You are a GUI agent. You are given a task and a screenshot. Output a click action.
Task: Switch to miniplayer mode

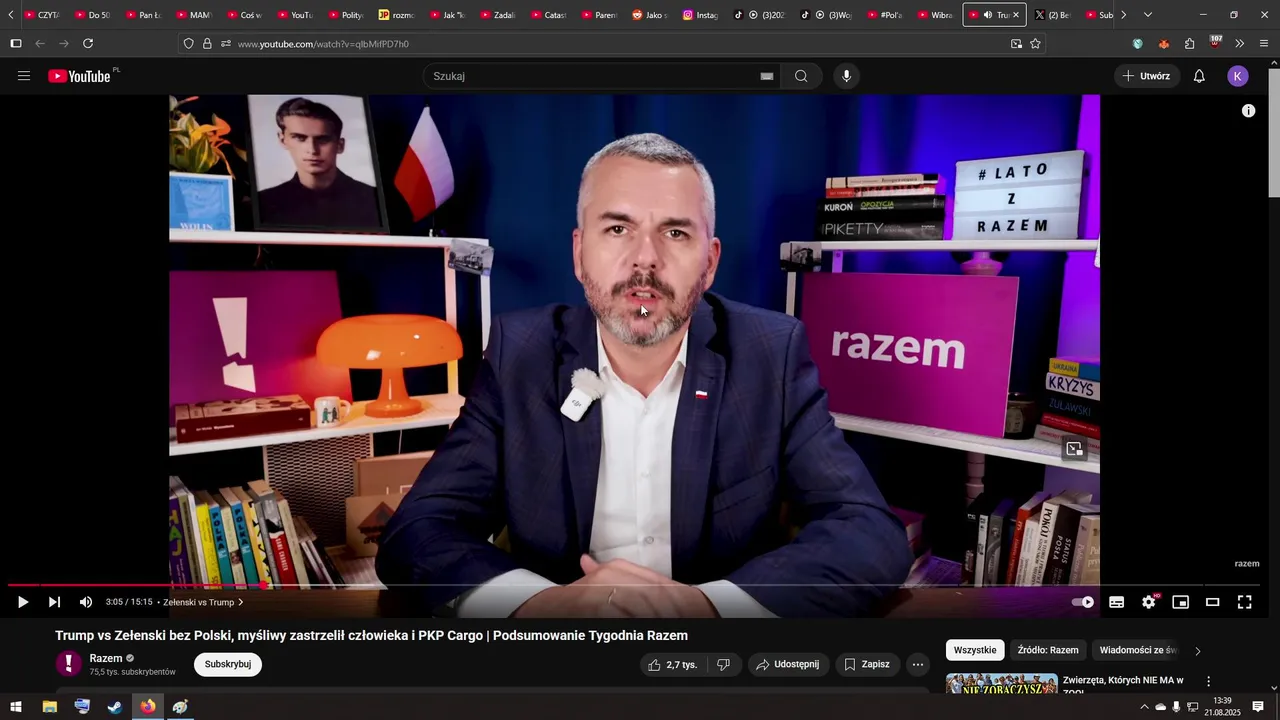(1181, 602)
